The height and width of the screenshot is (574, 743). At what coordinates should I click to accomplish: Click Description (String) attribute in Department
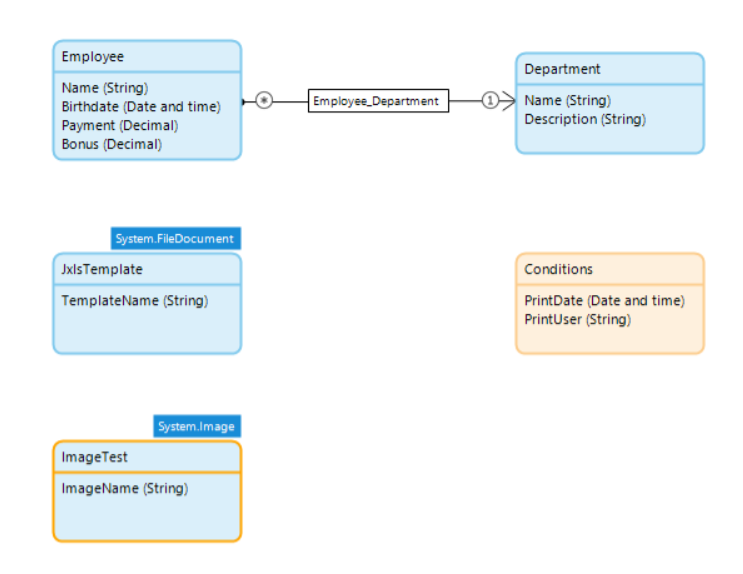585,119
